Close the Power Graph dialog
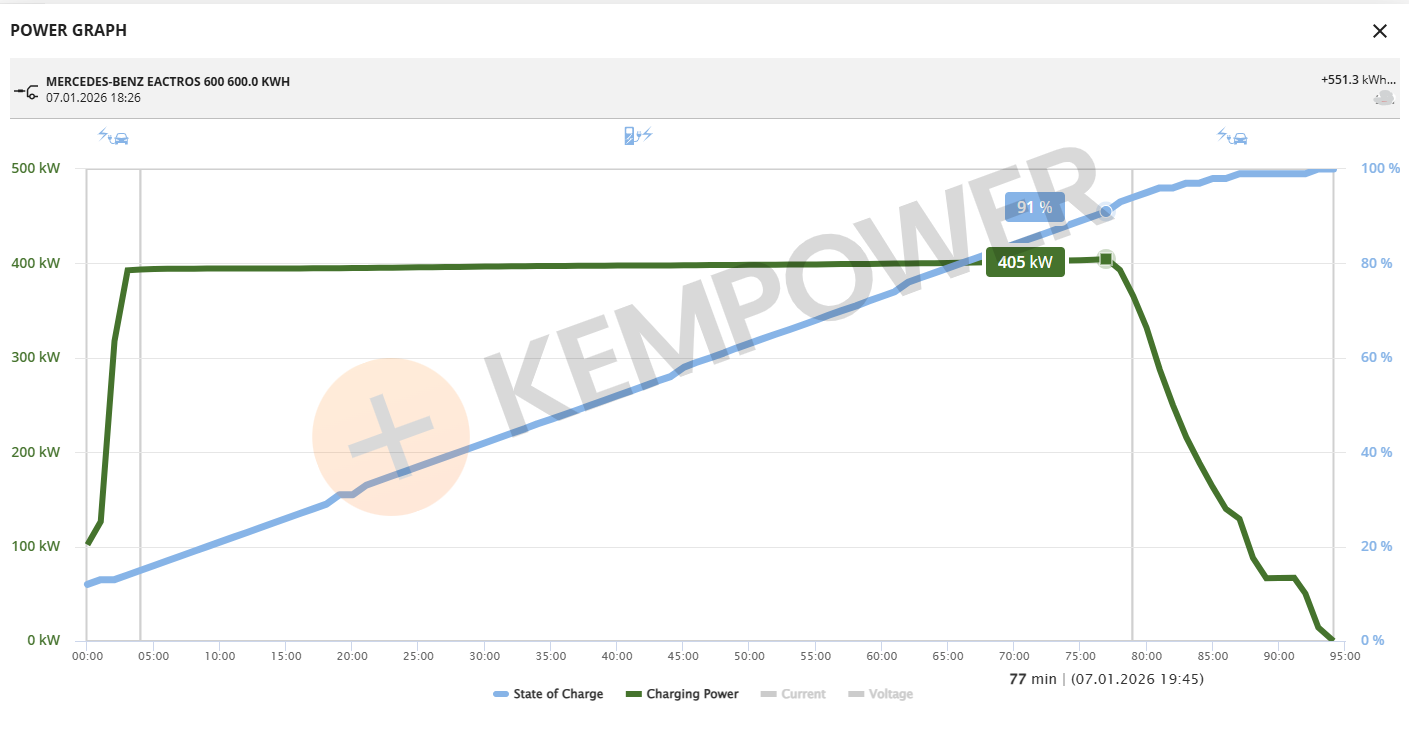The width and height of the screenshot is (1409, 731). coord(1380,31)
